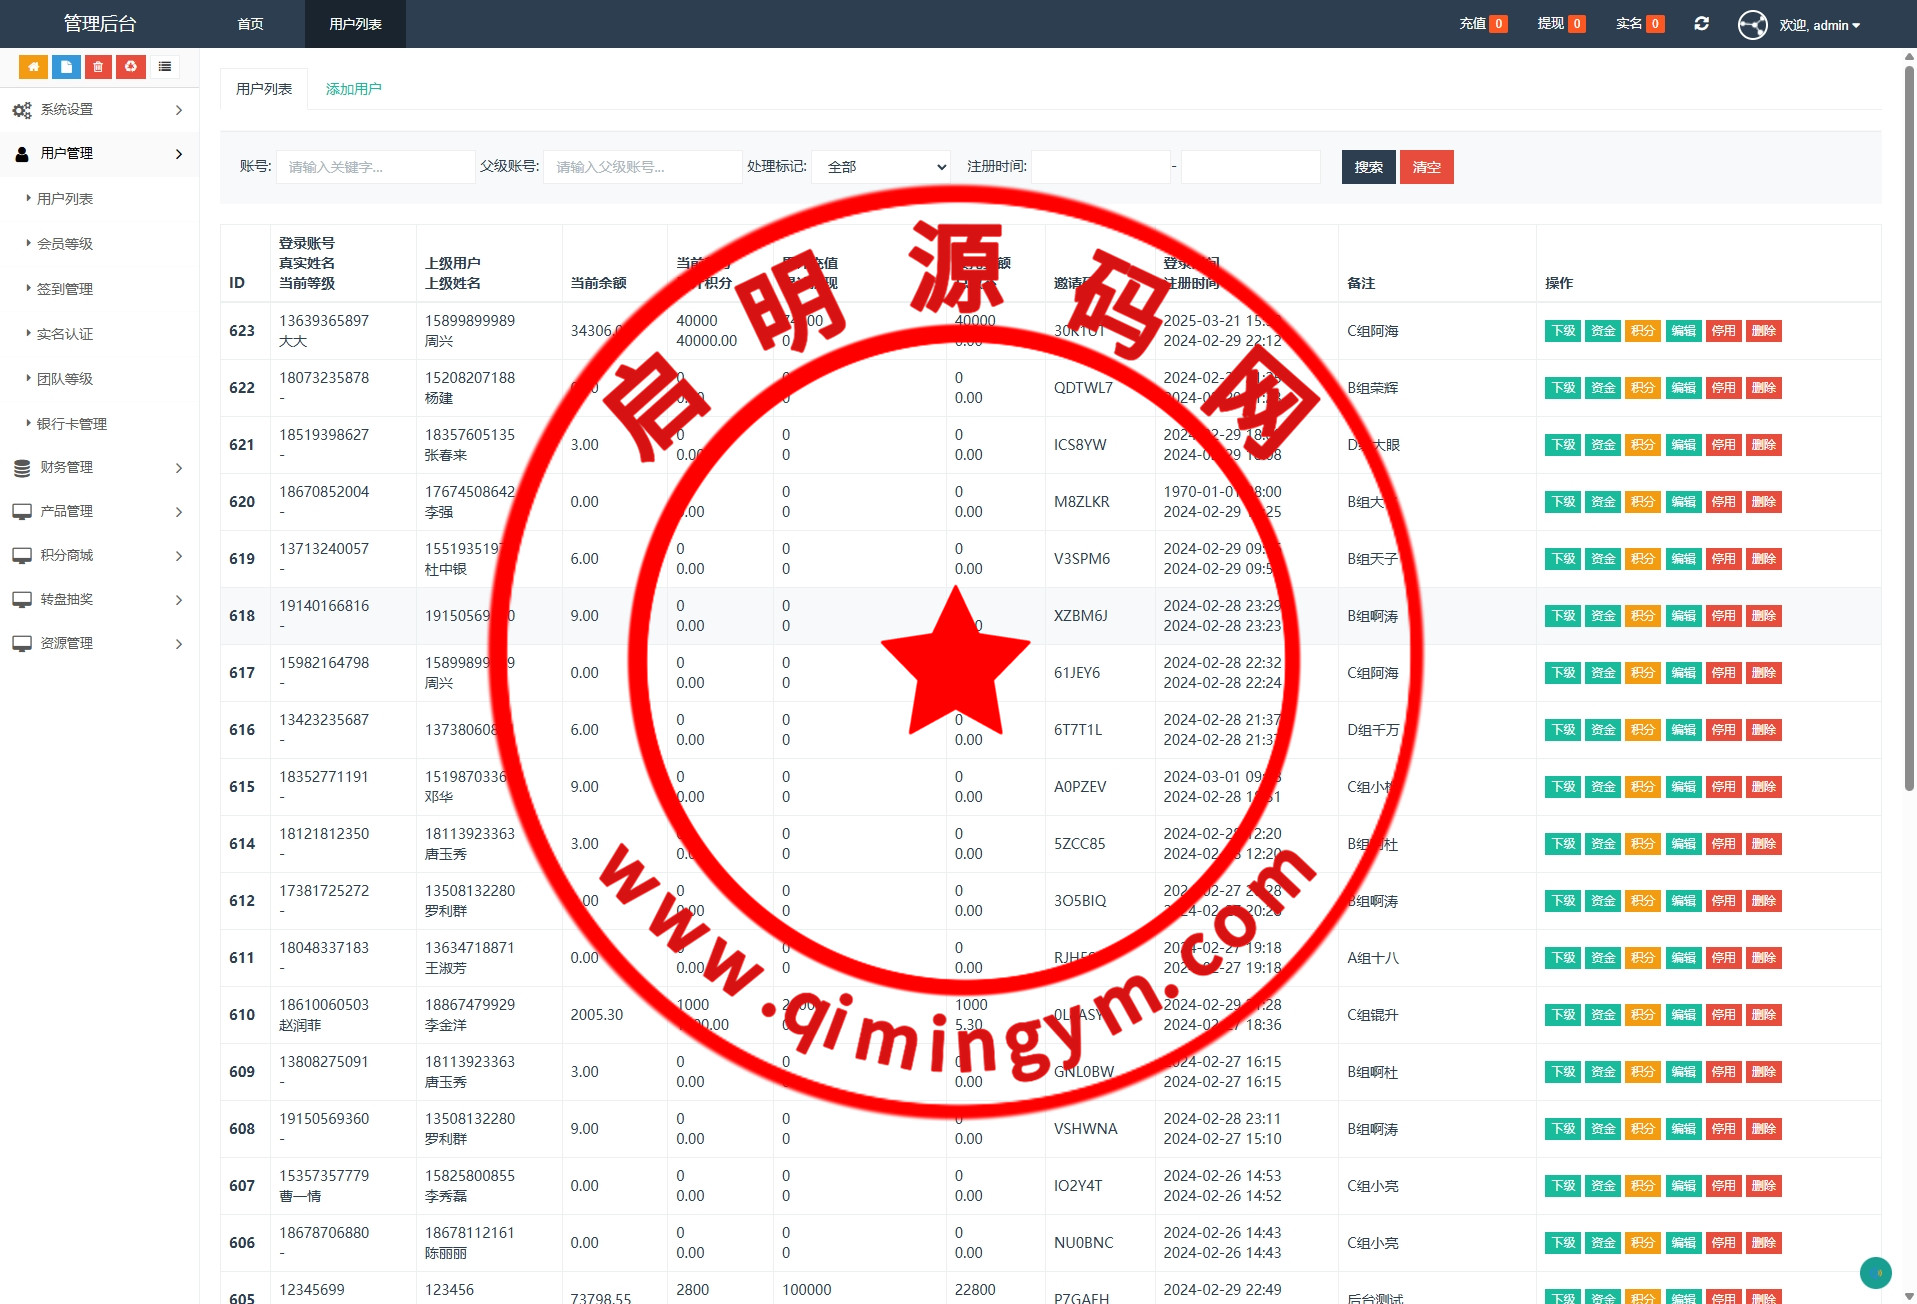
Task: Click the red trash can icon
Action: pyautogui.click(x=98, y=67)
